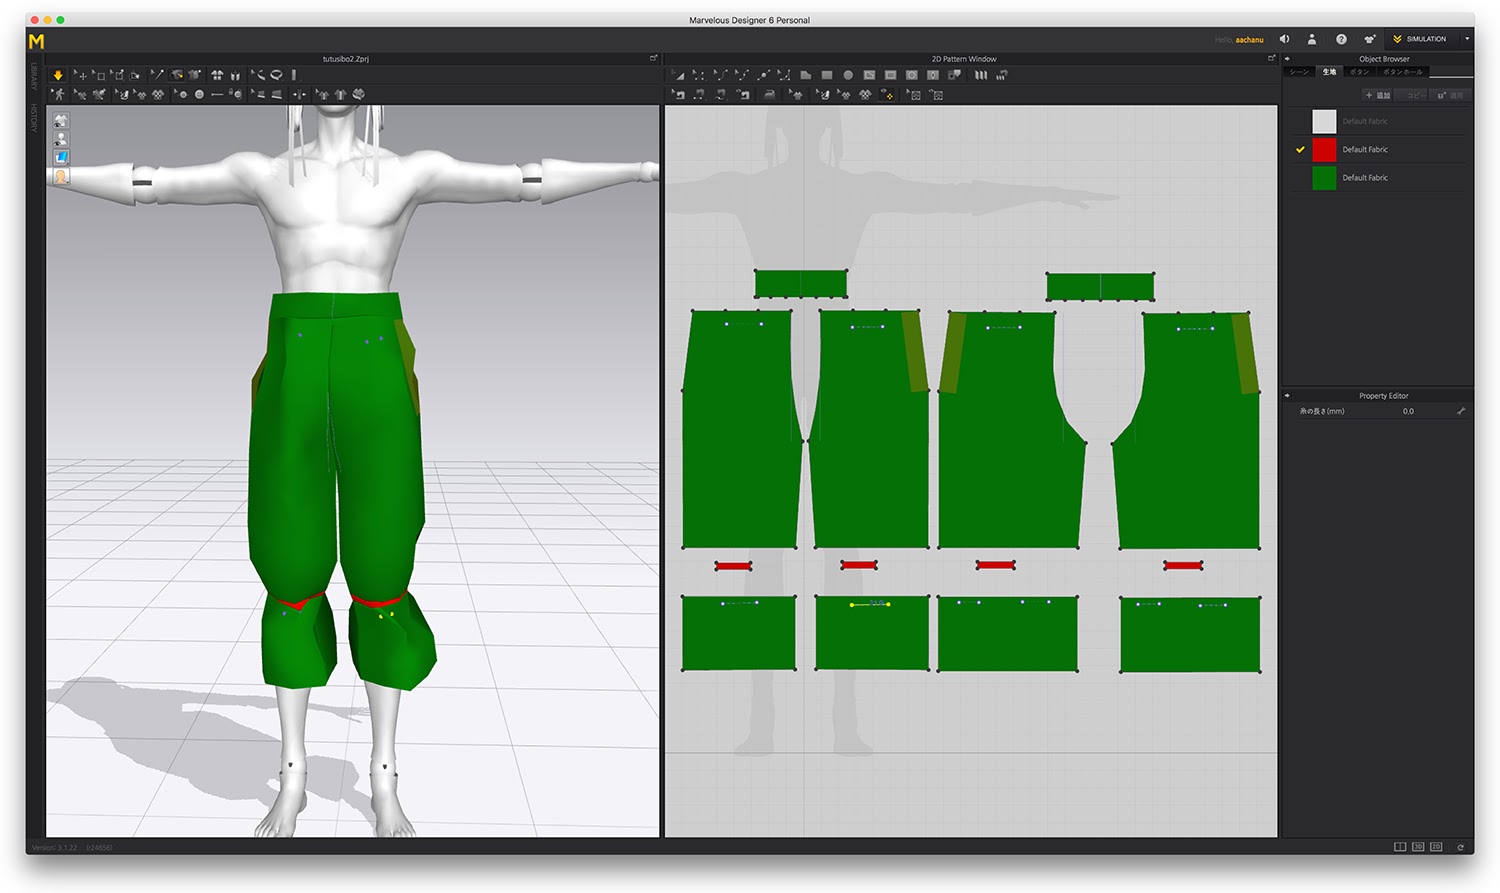Click the walking avatar icon in 3D toolbar
Viewport: 1500px width, 893px height.
59,95
